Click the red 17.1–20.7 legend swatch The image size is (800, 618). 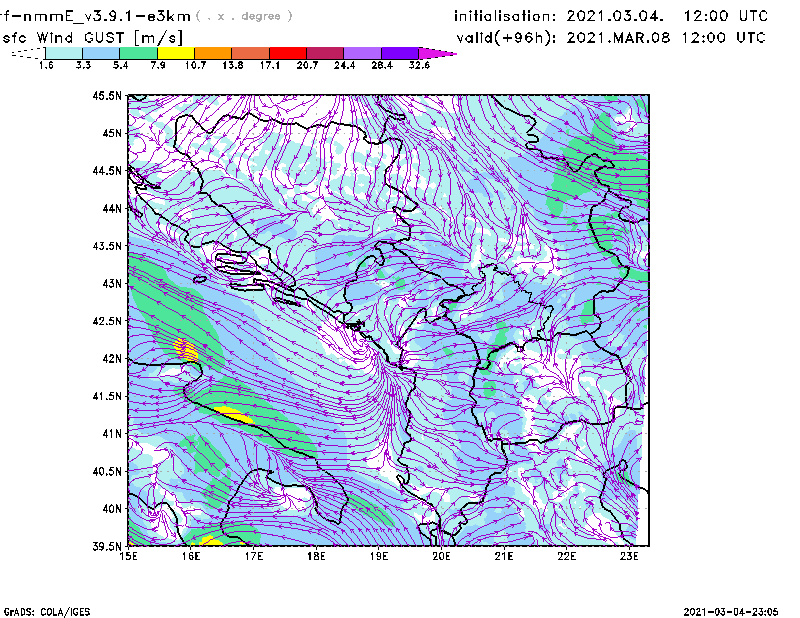pos(288,53)
